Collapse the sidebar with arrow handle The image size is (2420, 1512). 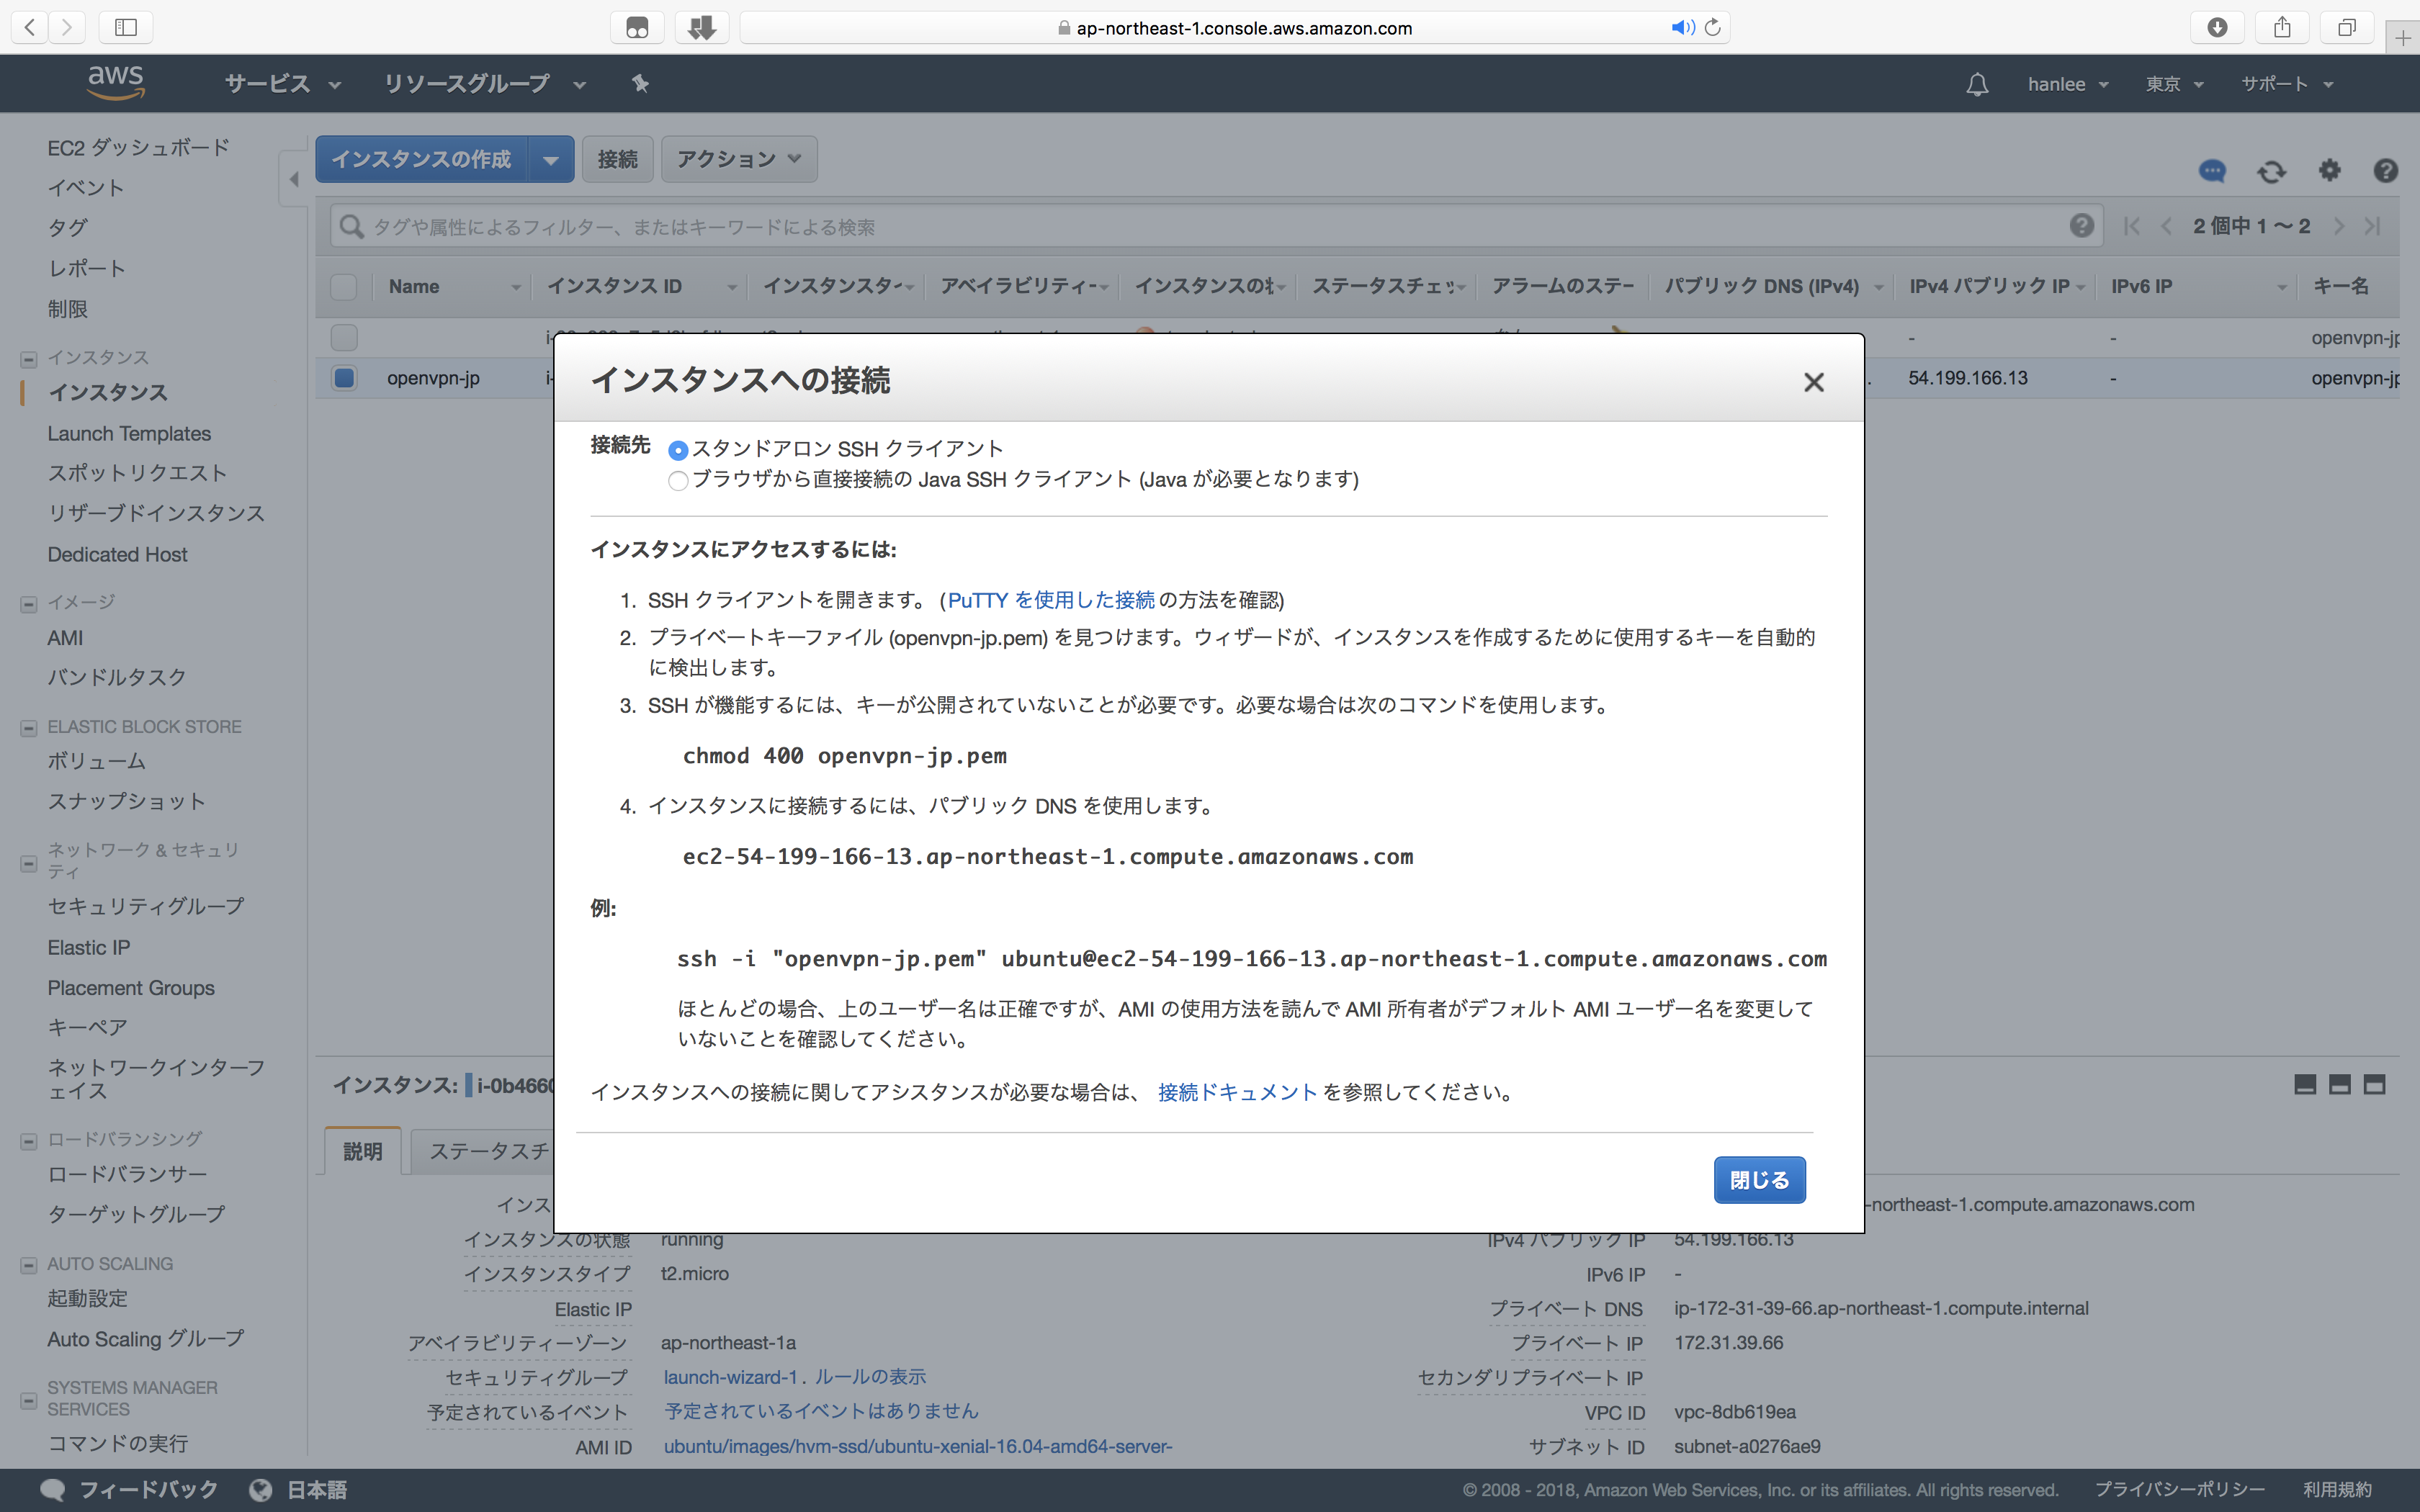pos(293,180)
